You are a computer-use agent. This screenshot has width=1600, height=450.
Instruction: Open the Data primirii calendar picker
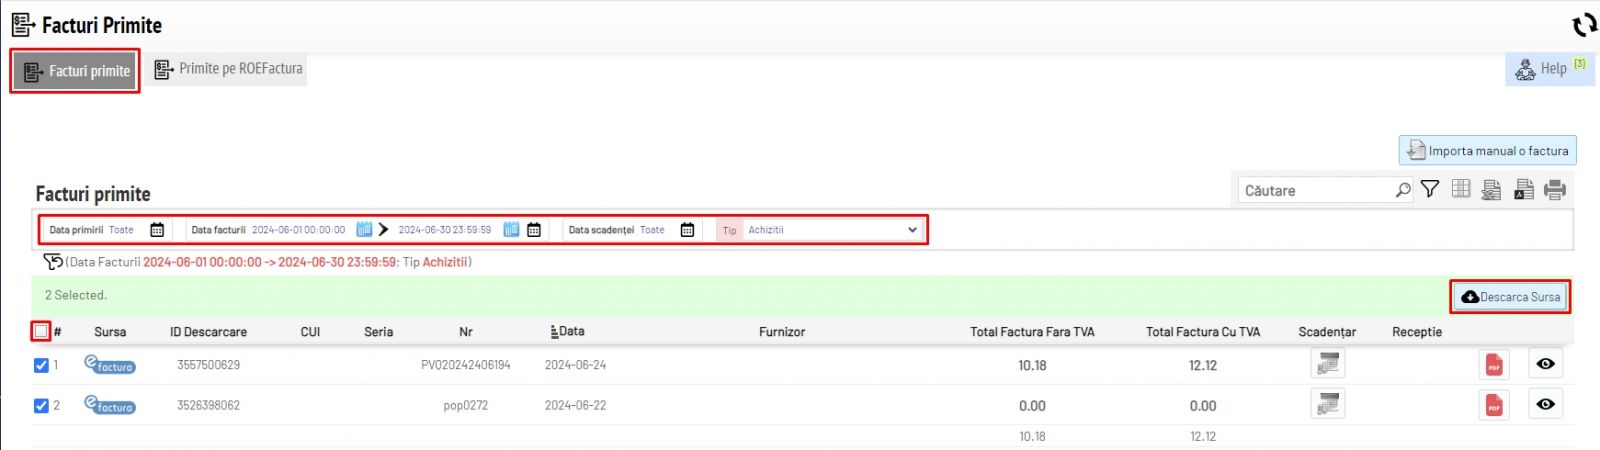point(157,230)
